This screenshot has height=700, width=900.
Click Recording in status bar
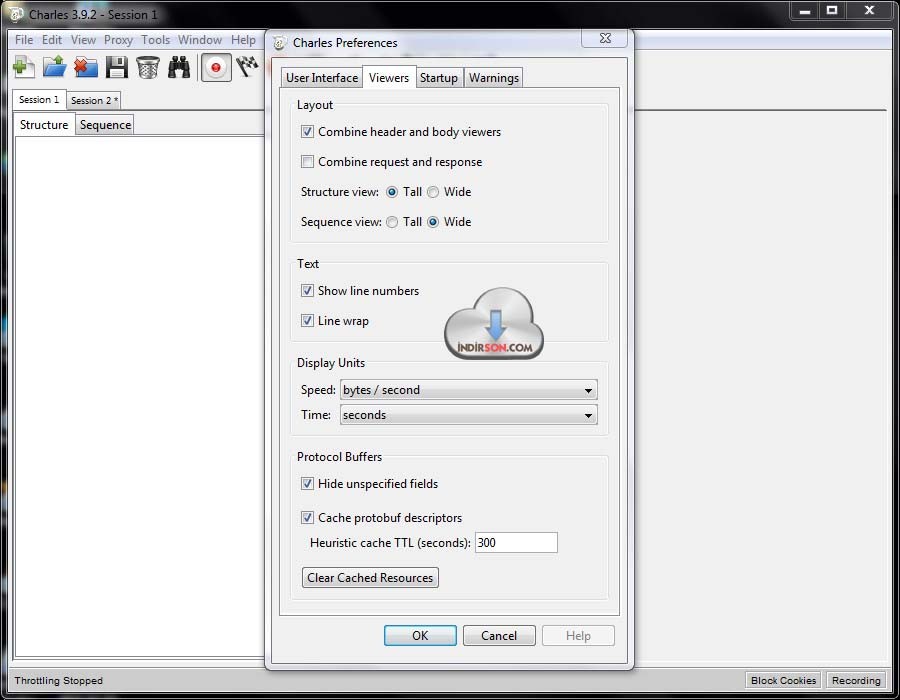[x=856, y=680]
